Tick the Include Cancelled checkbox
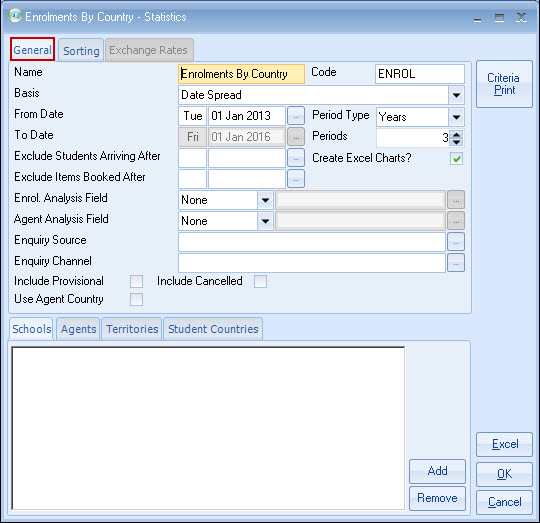The height and width of the screenshot is (523, 540). click(x=260, y=281)
